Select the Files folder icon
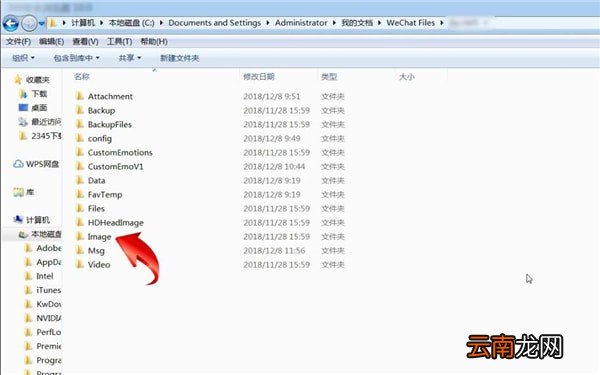This screenshot has width=600, height=375. [80, 209]
